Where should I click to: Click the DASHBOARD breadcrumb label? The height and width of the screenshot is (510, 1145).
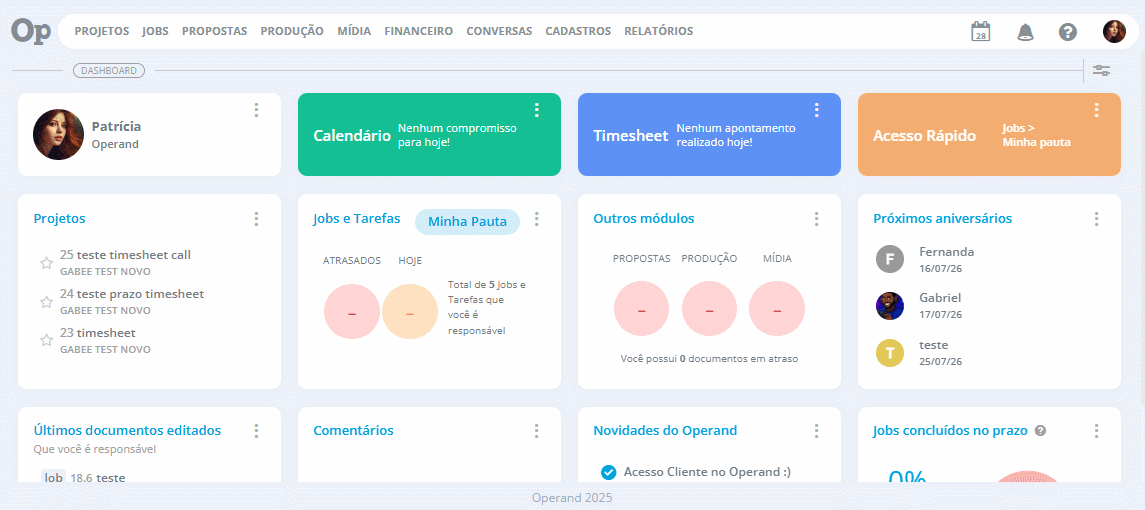(109, 71)
